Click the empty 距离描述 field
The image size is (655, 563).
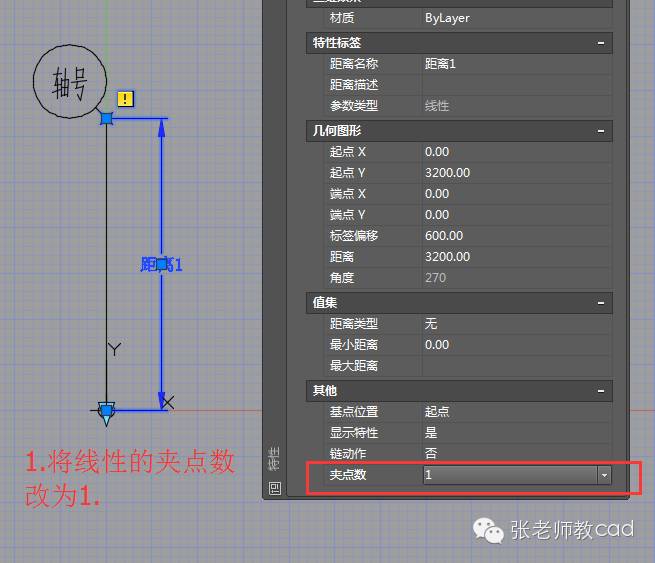click(517, 85)
